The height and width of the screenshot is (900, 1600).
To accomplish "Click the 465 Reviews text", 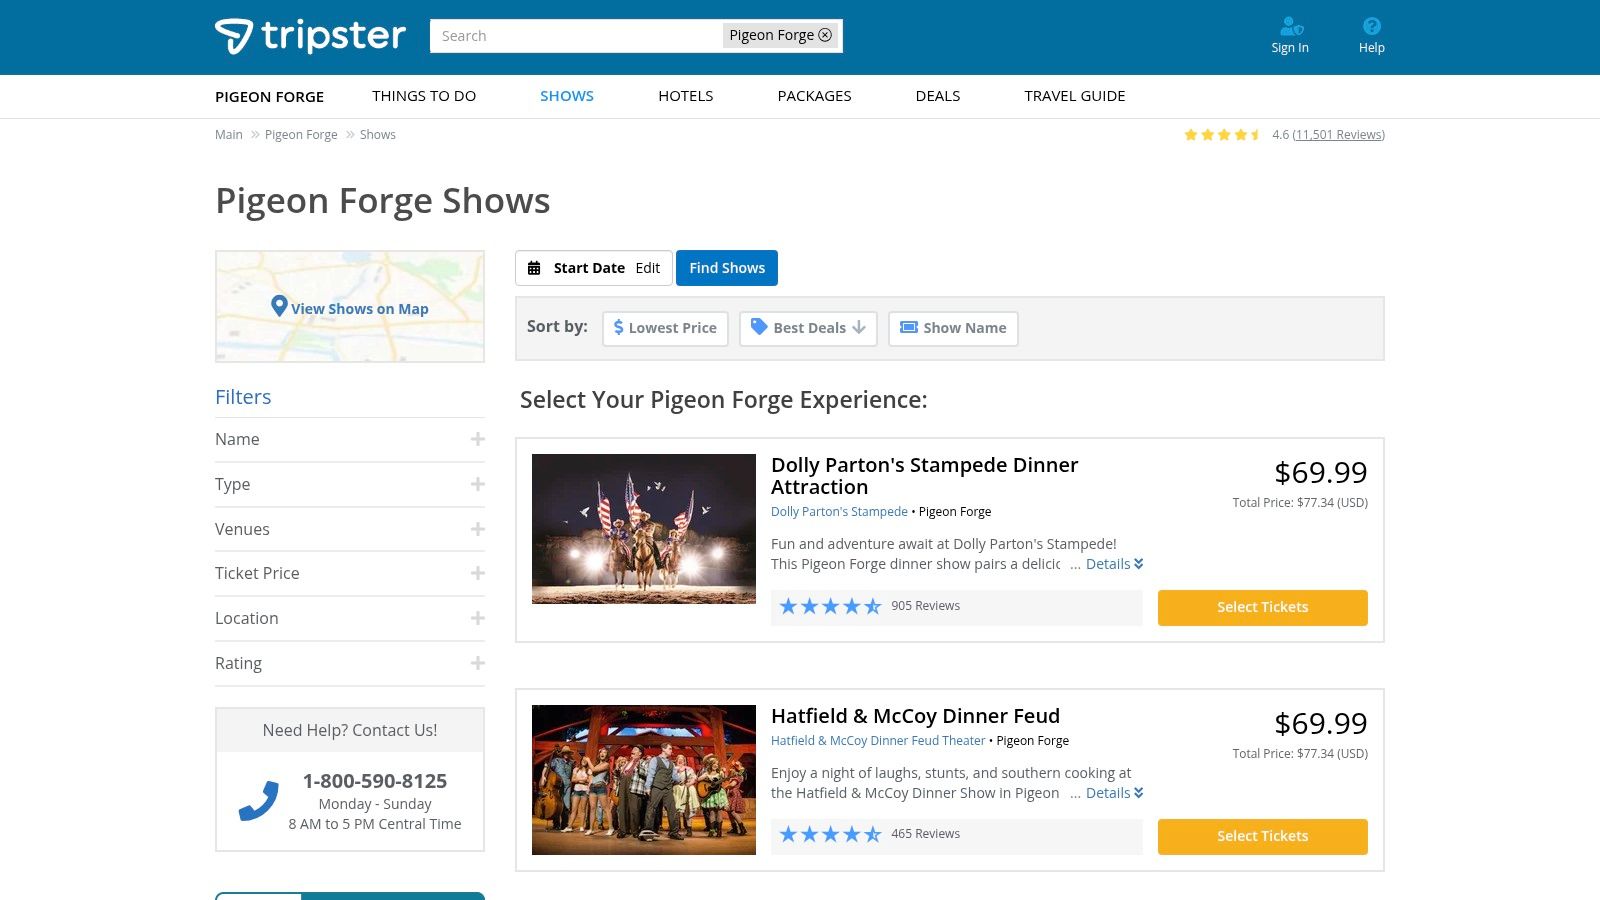I will point(925,834).
